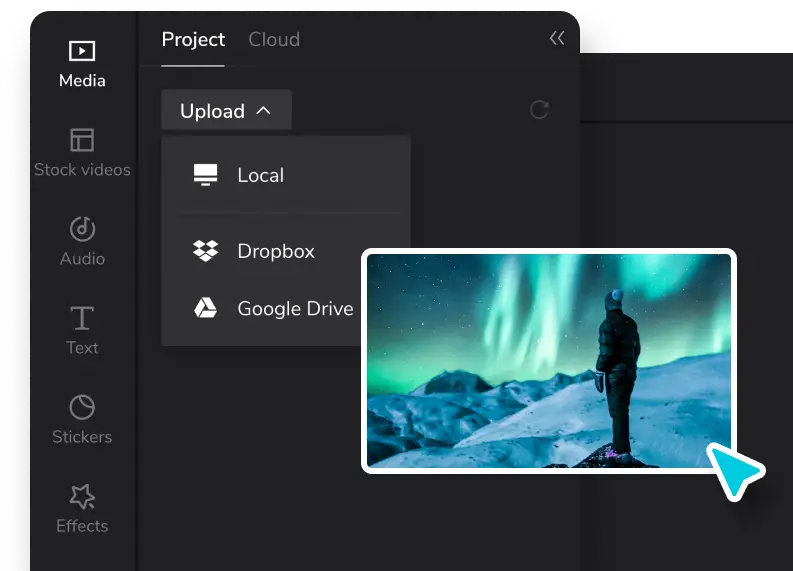
Task: Click the Upload dropdown button text
Action: pos(212,111)
